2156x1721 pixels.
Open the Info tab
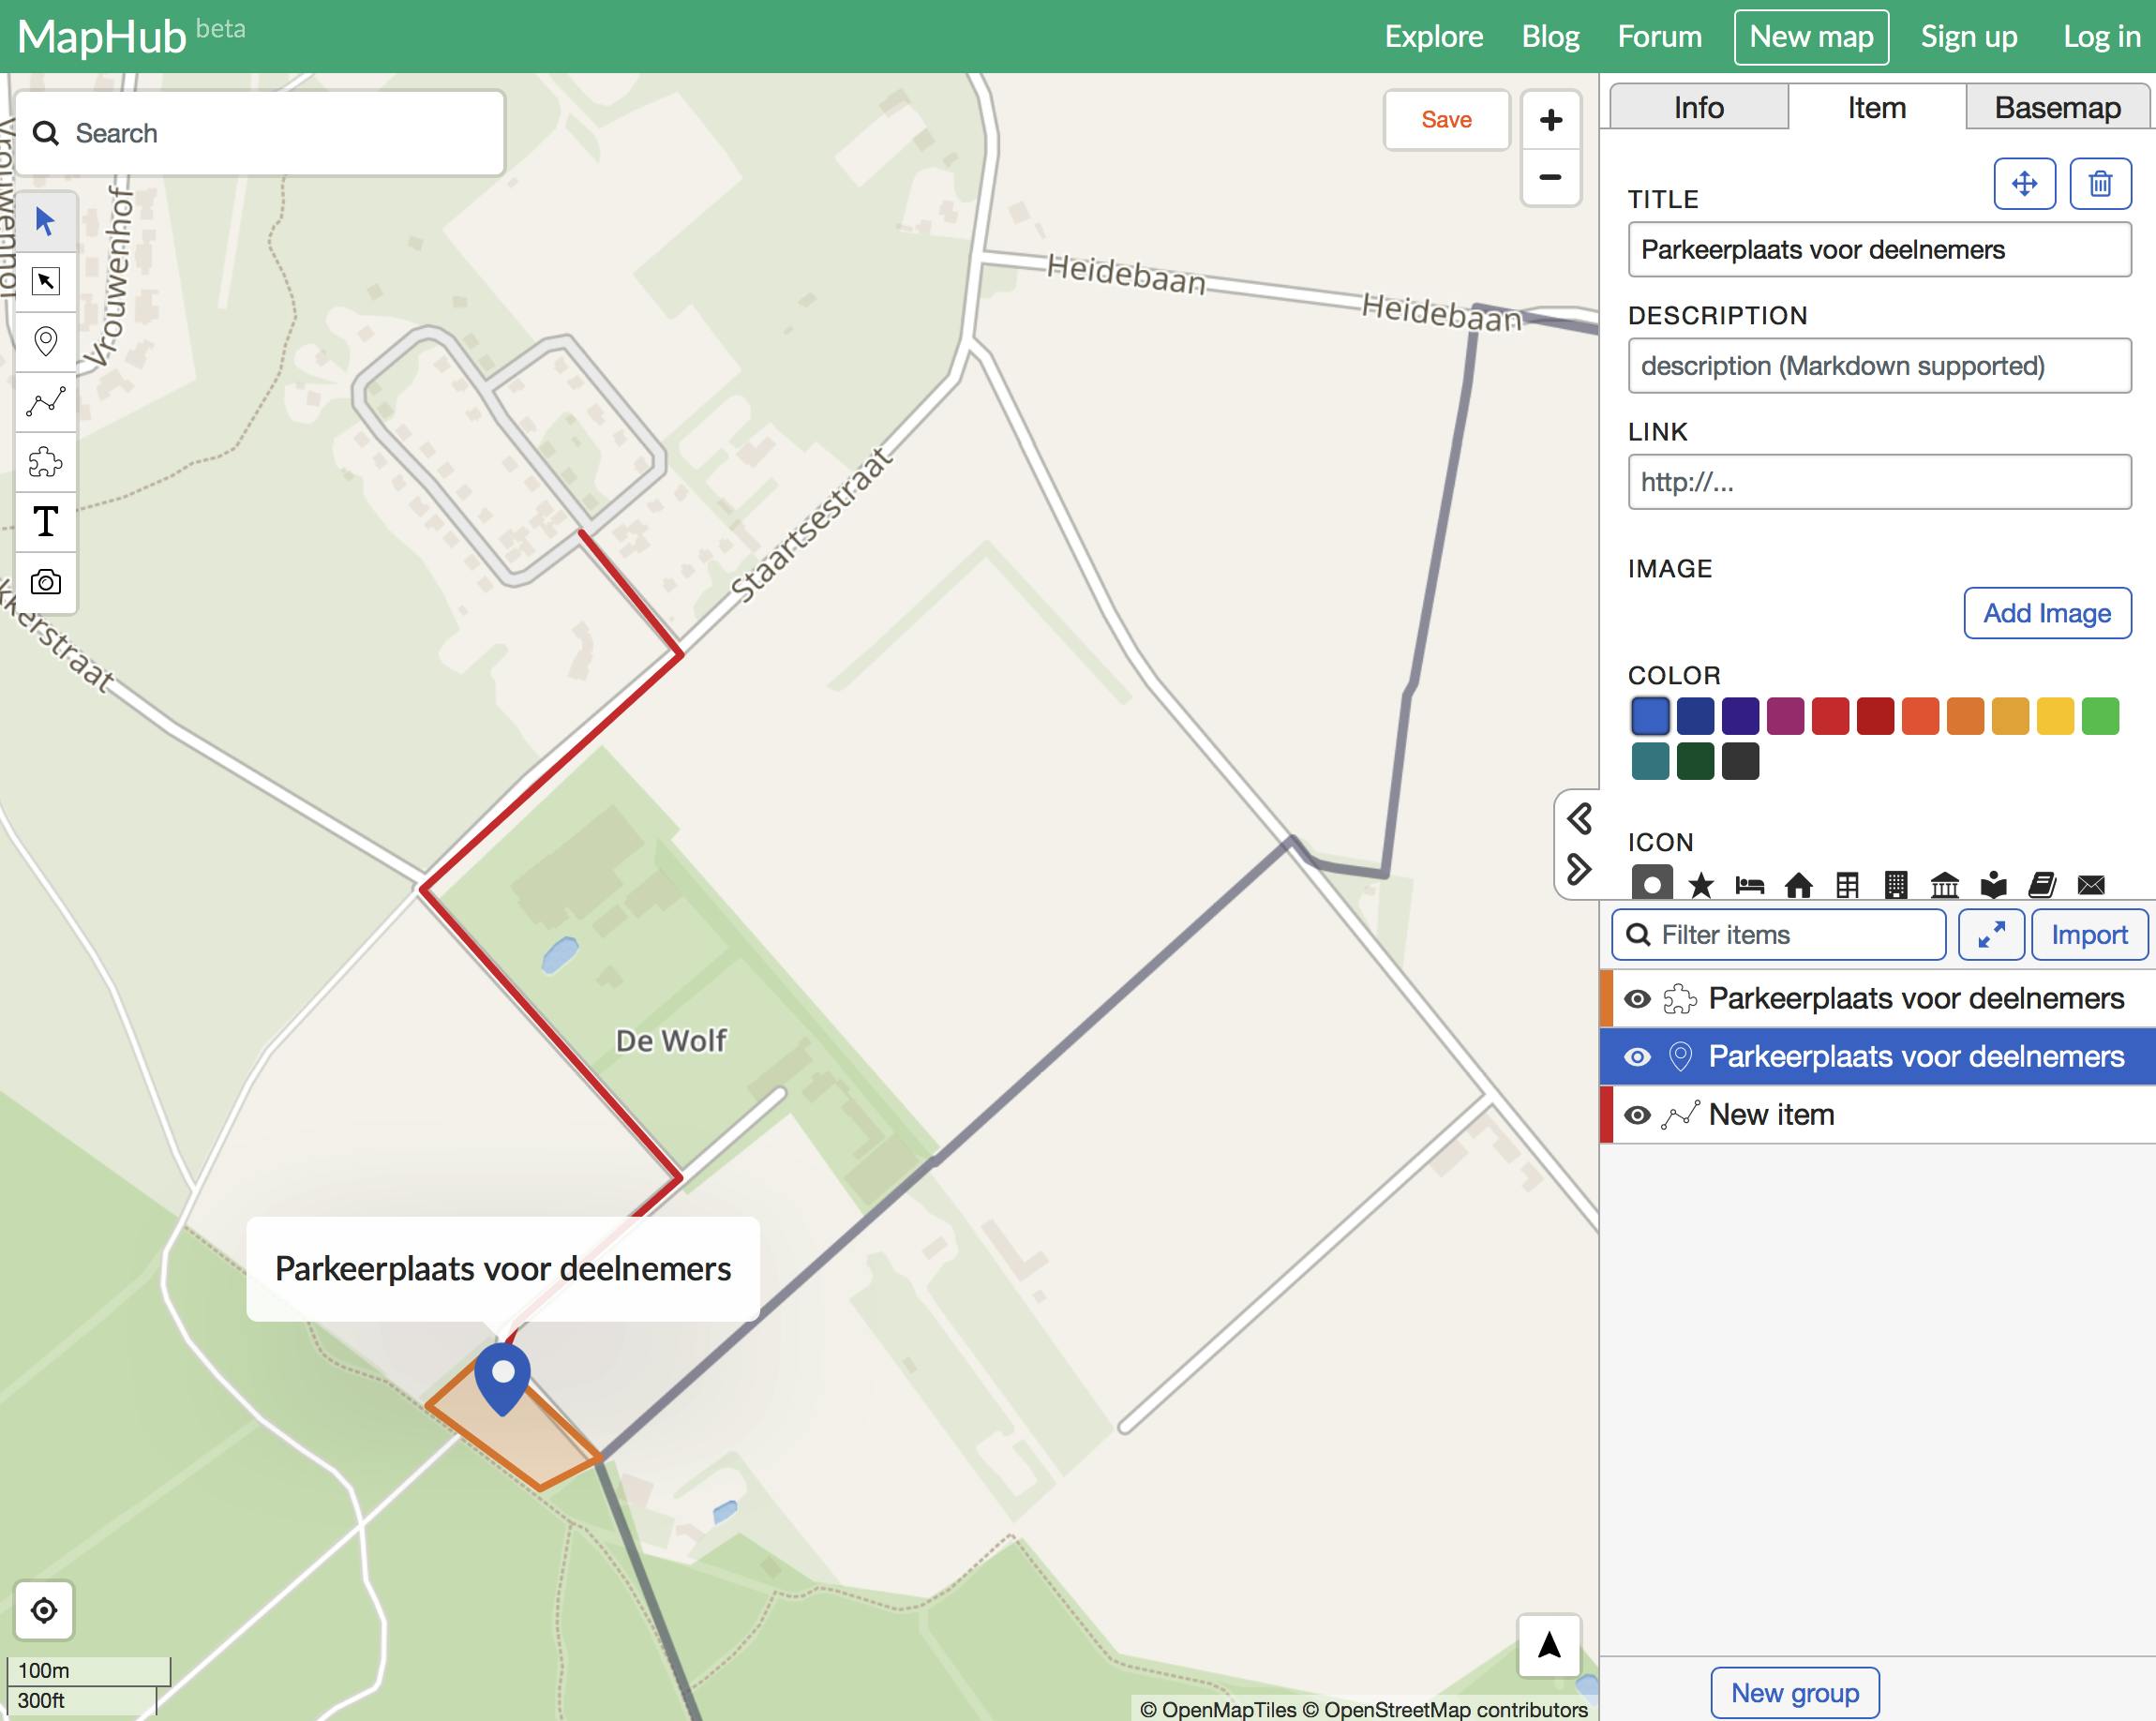[1698, 108]
